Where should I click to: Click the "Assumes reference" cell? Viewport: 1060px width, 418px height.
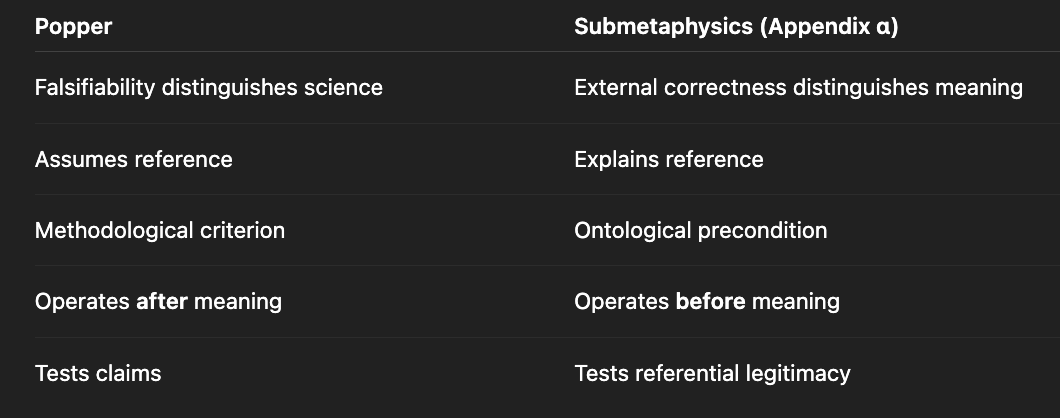(133, 159)
